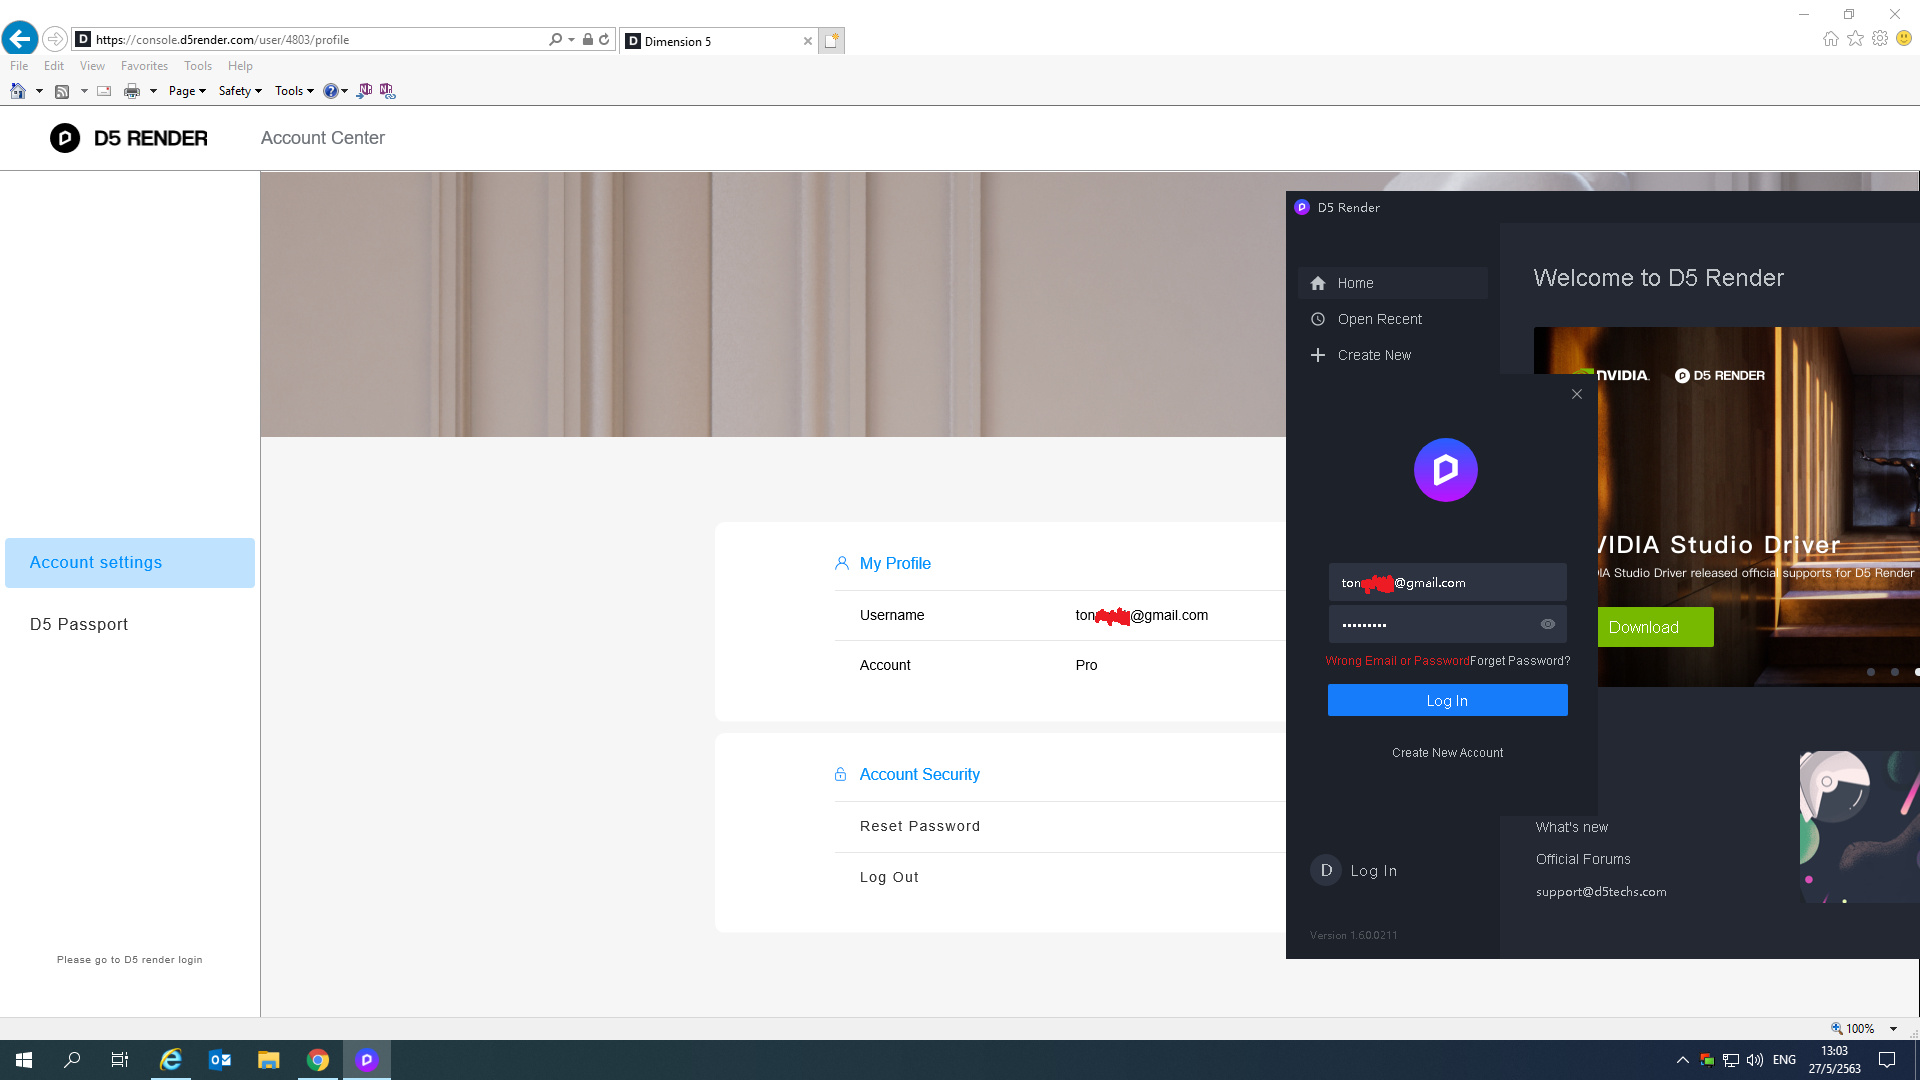Toggle password visibility eye icon
Image resolution: width=1920 pixels, height=1080 pixels.
pos(1547,624)
